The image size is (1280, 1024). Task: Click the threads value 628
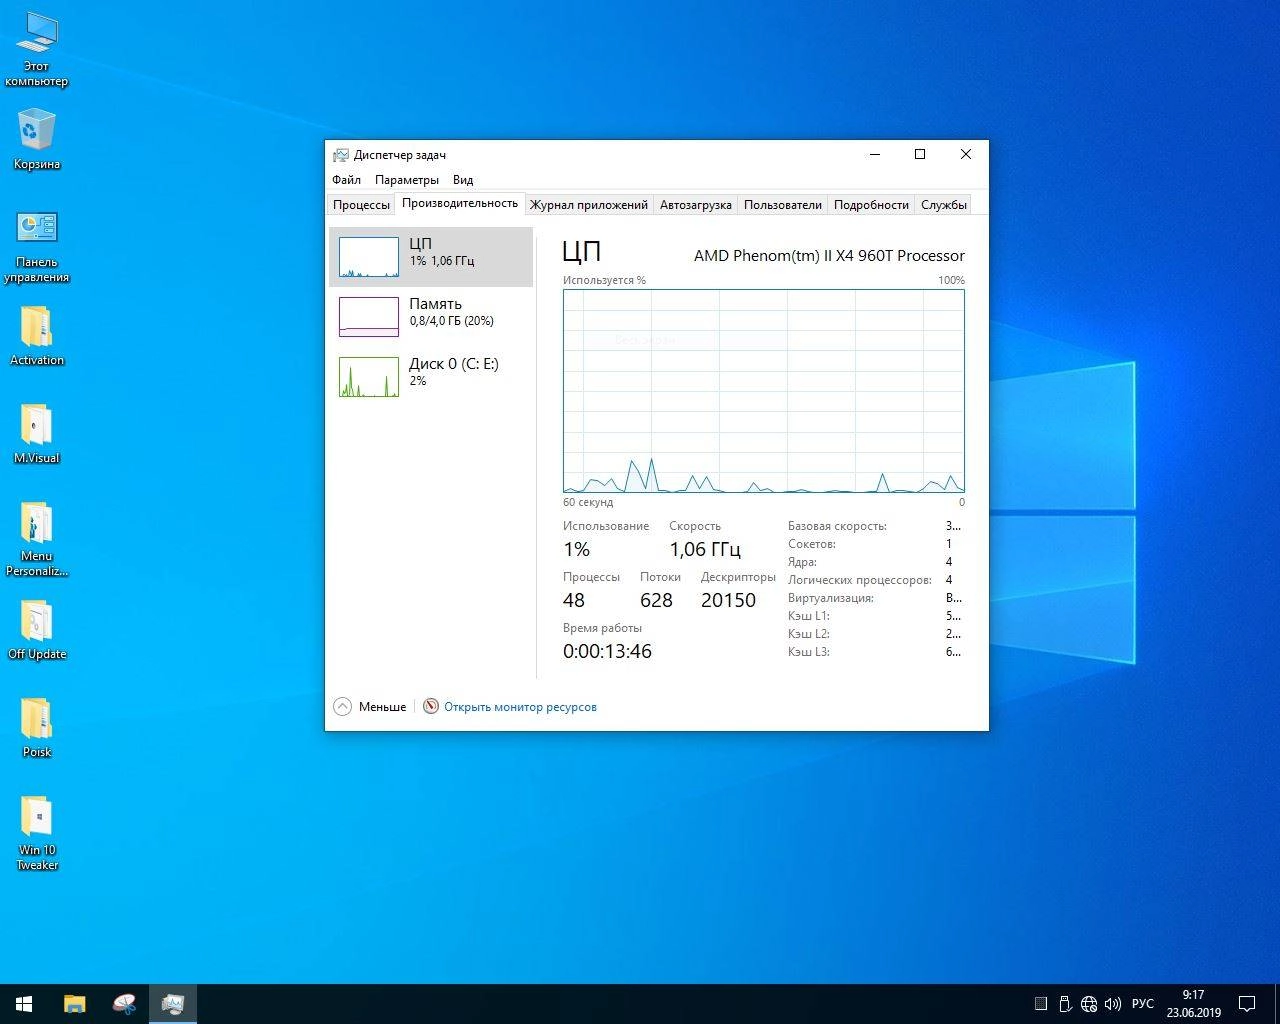[x=656, y=600]
